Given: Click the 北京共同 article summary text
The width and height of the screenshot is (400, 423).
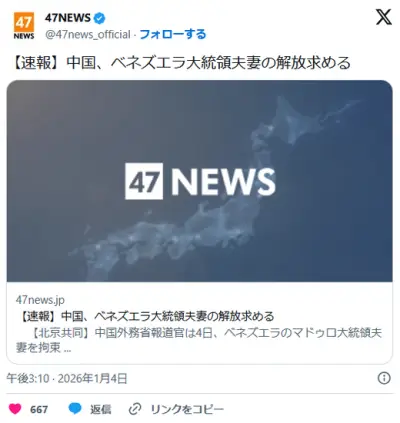Looking at the screenshot, I should point(199,340).
